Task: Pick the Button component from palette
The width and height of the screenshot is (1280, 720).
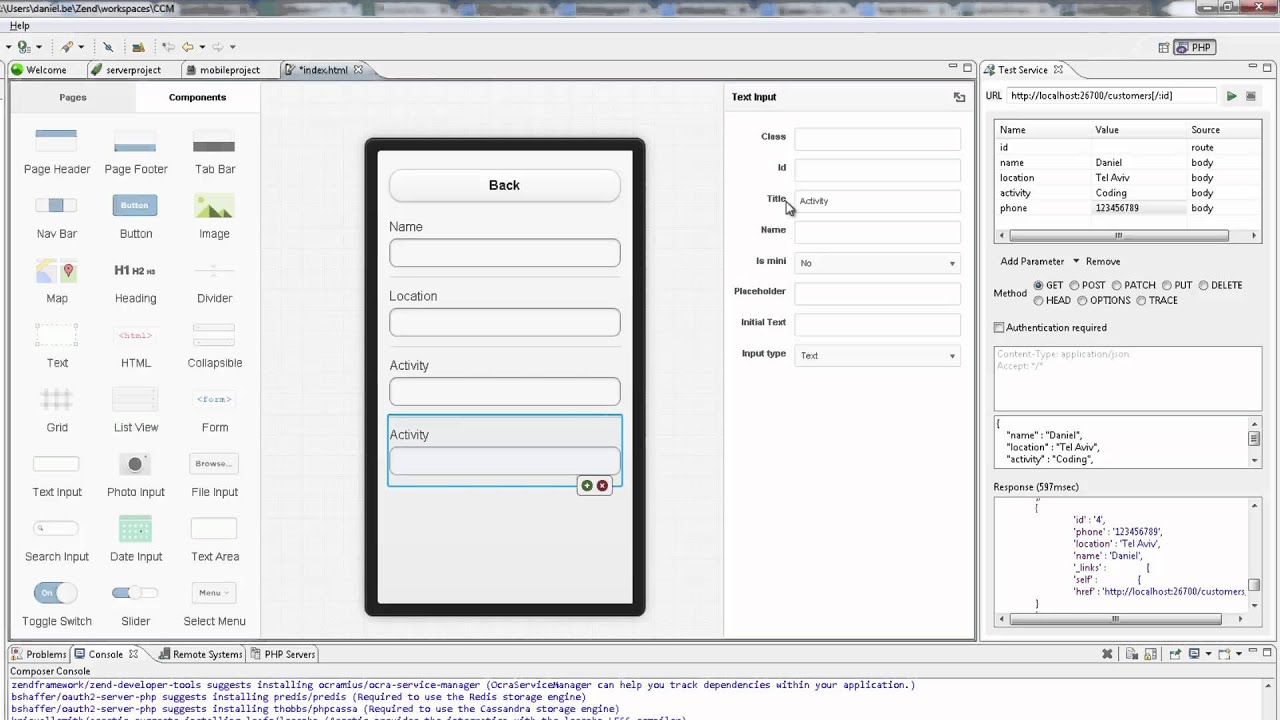Action: [x=135, y=217]
